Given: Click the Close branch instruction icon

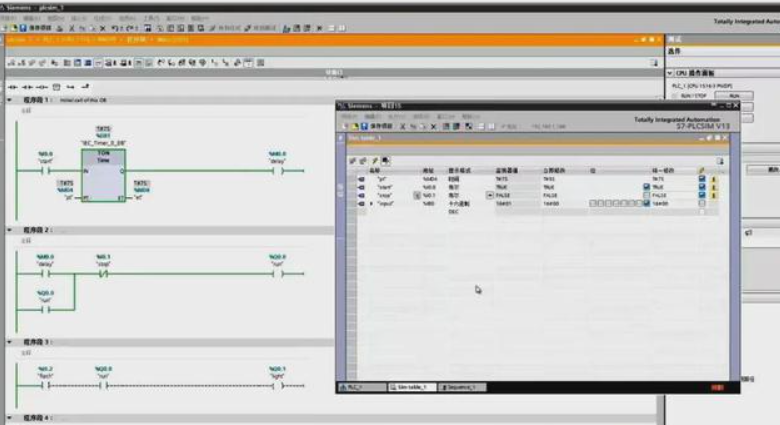Looking at the screenshot, I should tap(85, 87).
